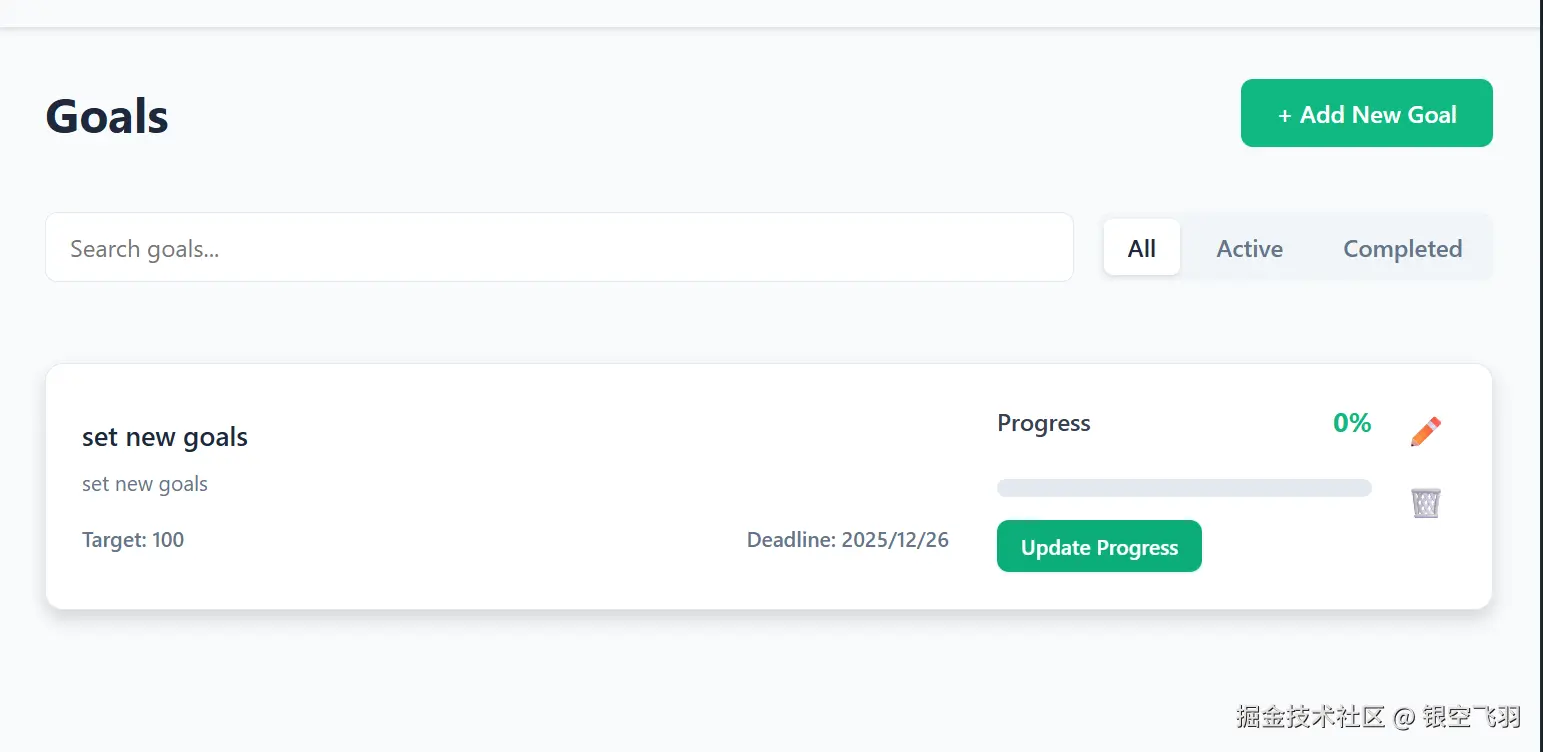Click the Progress label in the goal card
1543x752 pixels.
tap(1043, 423)
